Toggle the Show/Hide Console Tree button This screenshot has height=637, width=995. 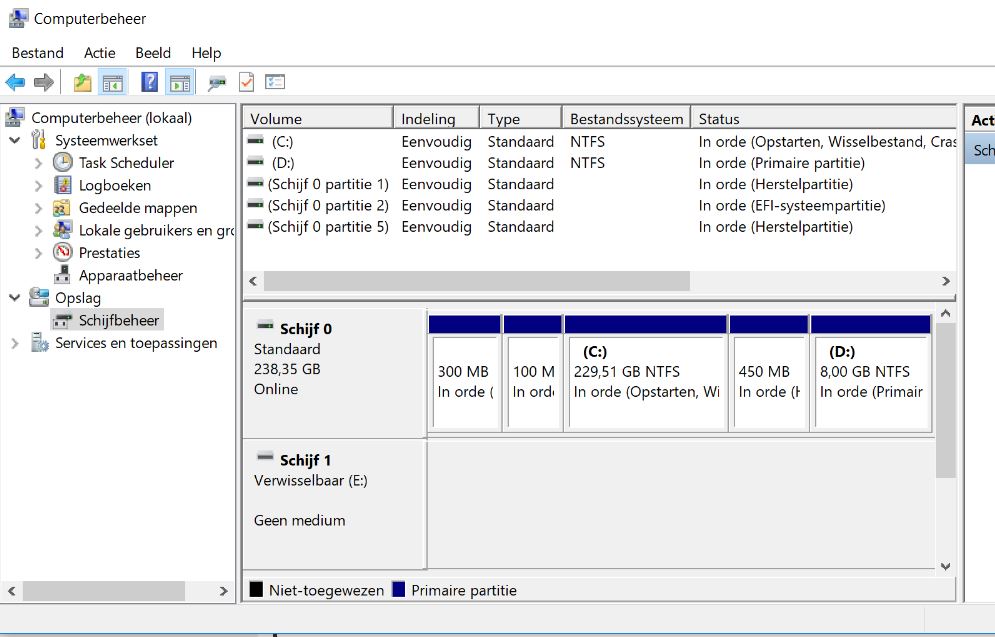113,82
